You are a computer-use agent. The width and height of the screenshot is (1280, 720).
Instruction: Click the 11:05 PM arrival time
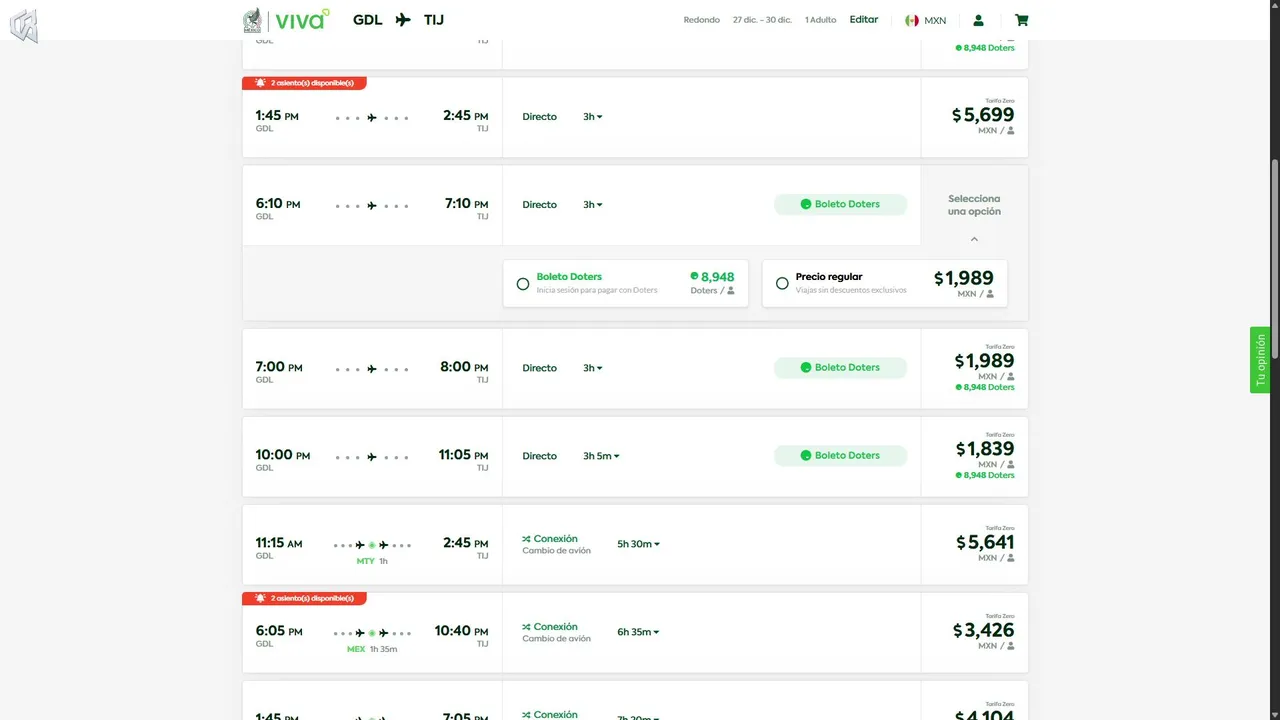tap(463, 455)
